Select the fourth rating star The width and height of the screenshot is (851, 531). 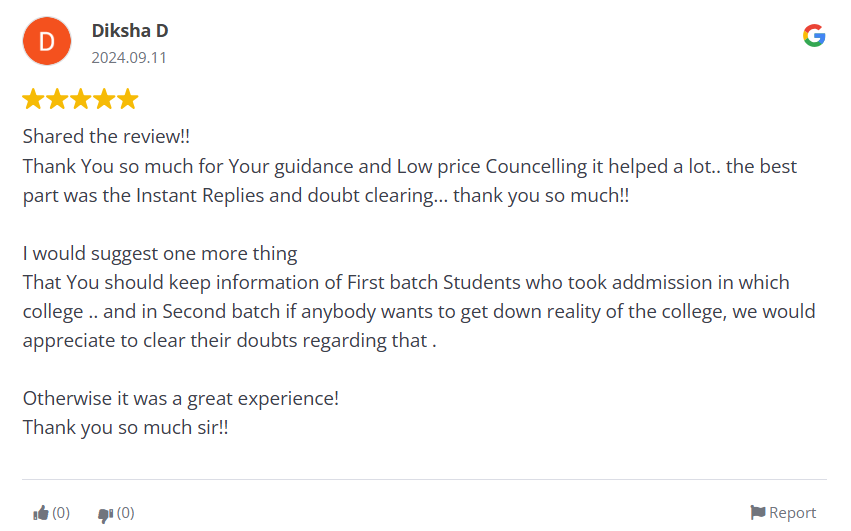click(104, 99)
